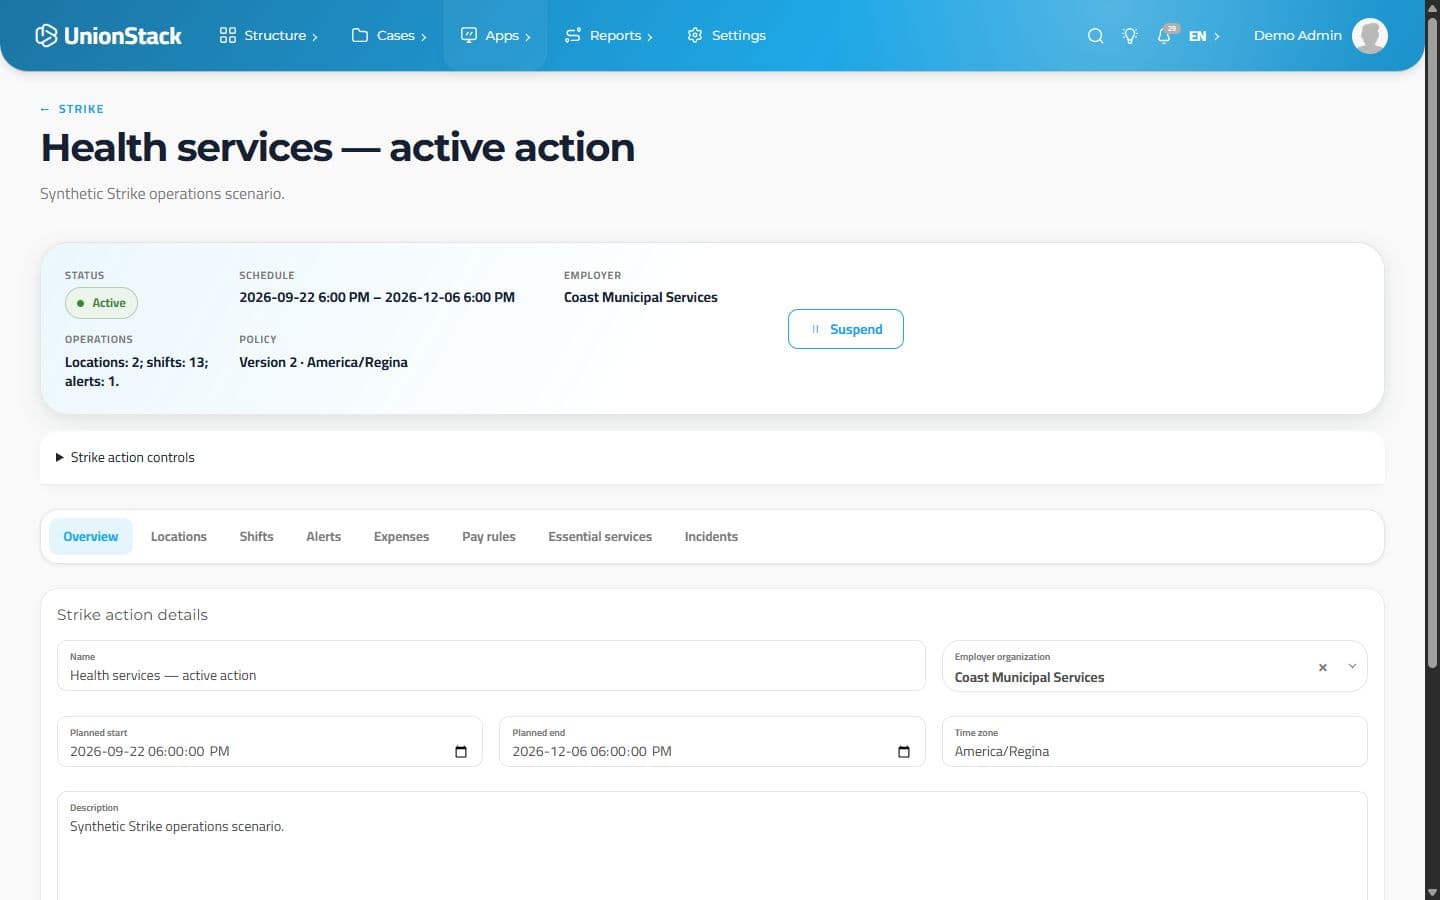The height and width of the screenshot is (900, 1440).
Task: Click the Demo Admin user name
Action: coord(1298,36)
